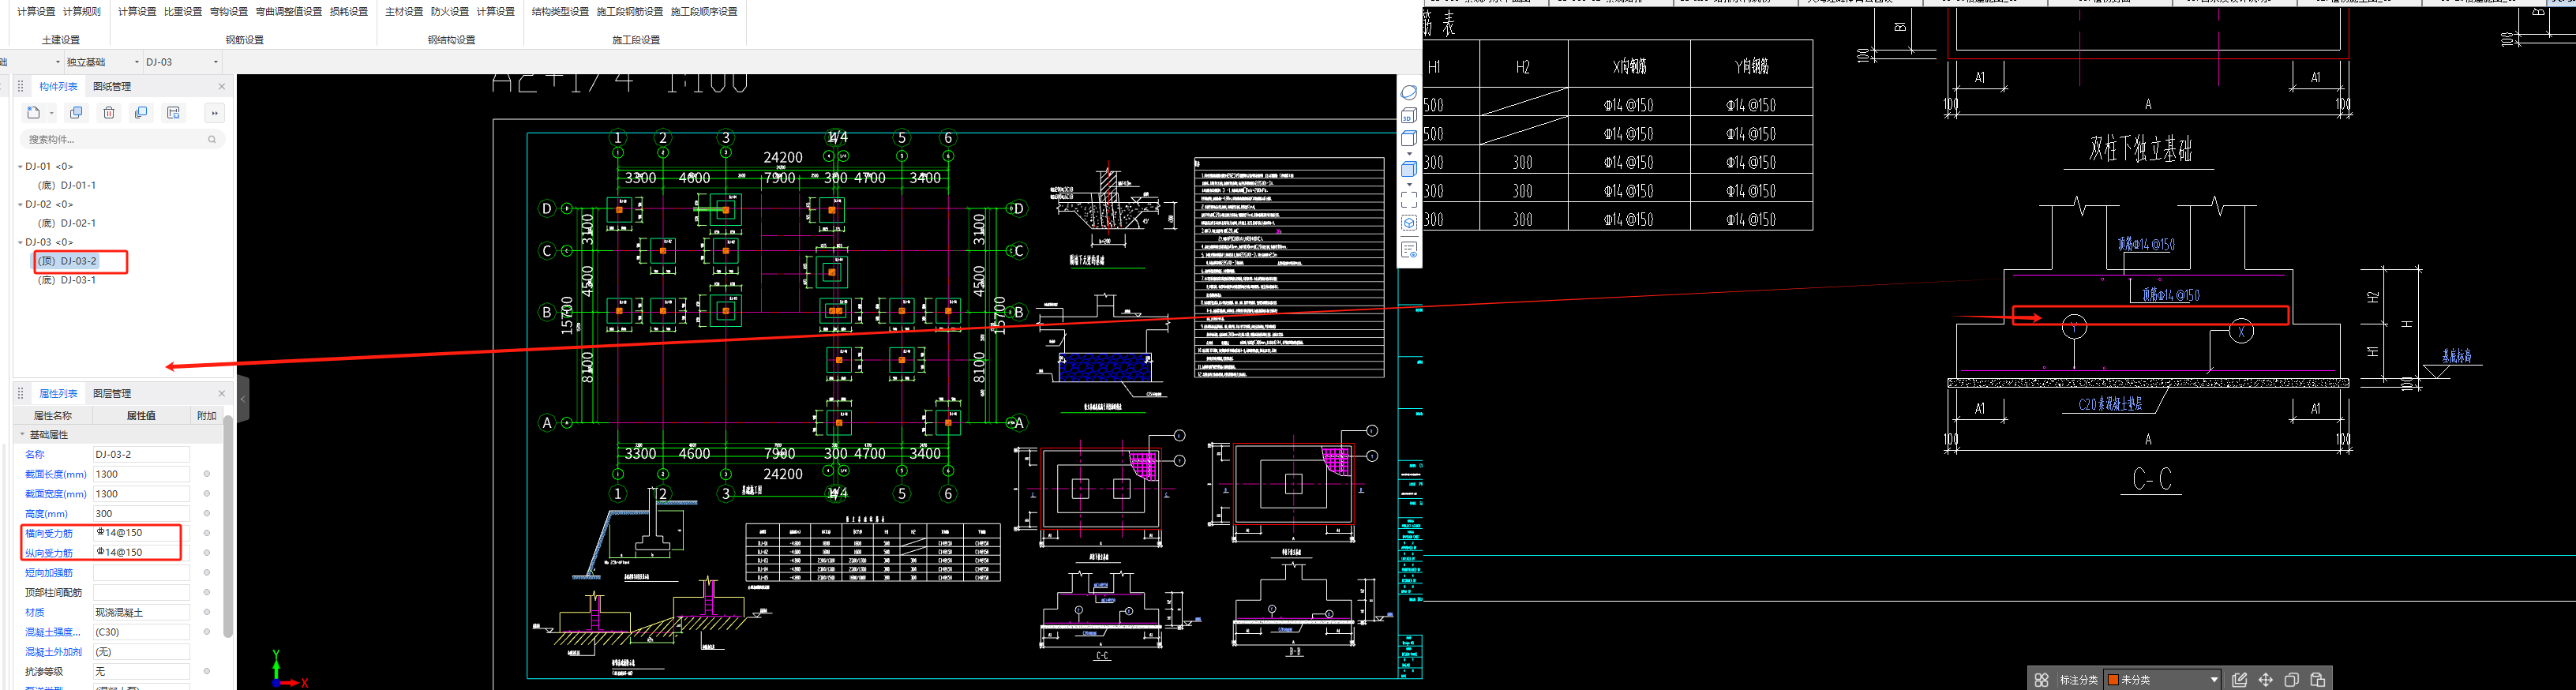Click the display settings list-eye icon
This screenshot has width=2576, height=690.
(x=1409, y=250)
